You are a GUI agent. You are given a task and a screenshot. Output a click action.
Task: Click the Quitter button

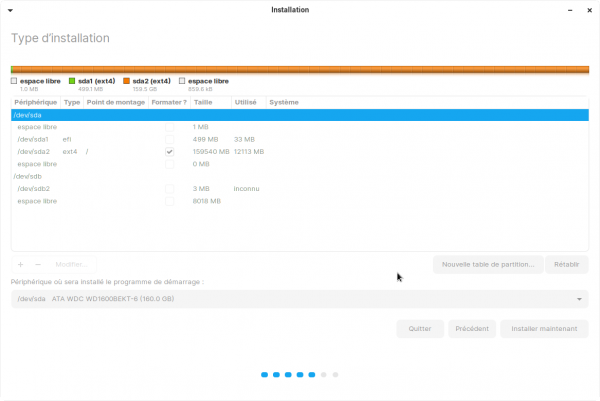coord(419,329)
